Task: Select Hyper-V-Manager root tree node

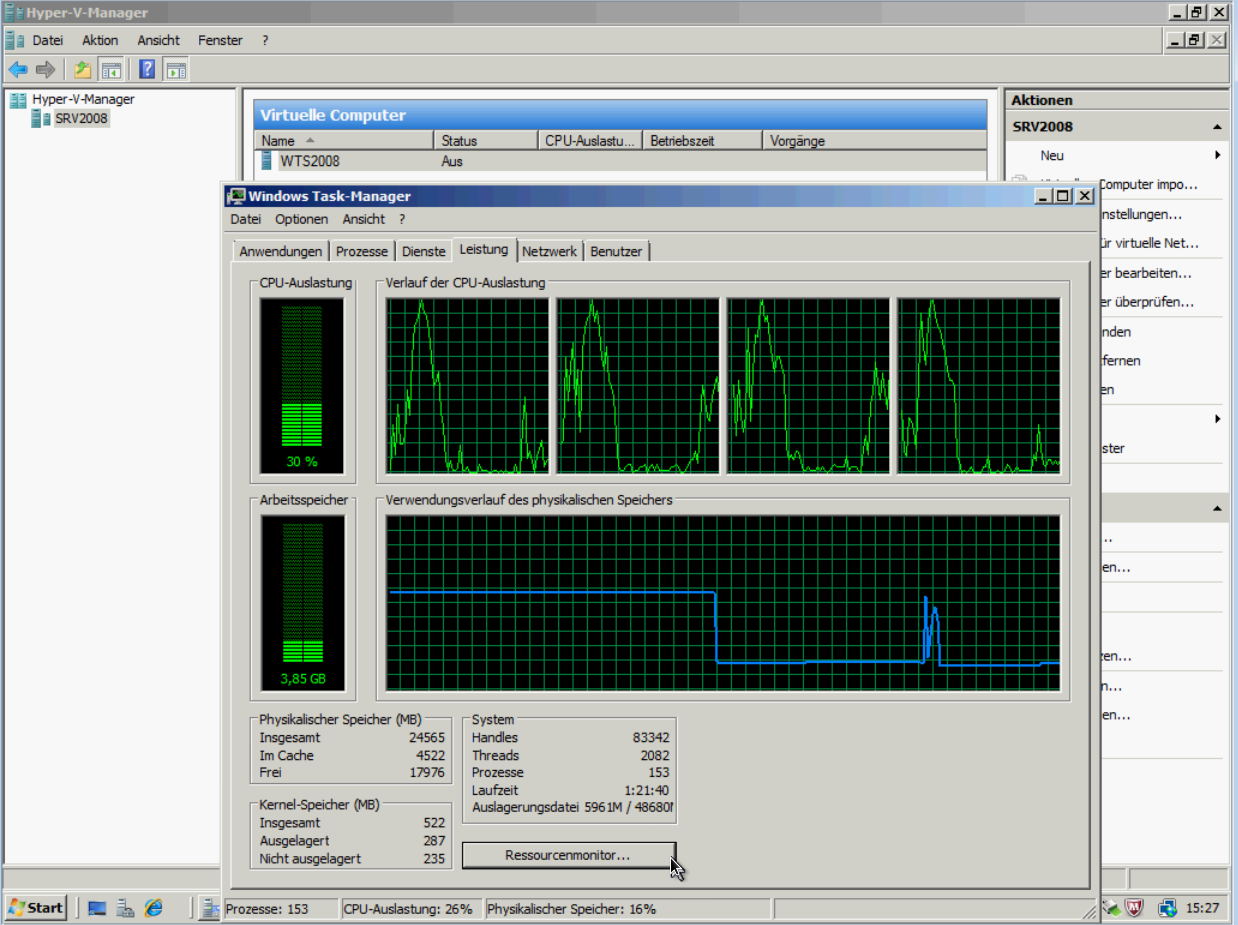Action: click(x=83, y=99)
